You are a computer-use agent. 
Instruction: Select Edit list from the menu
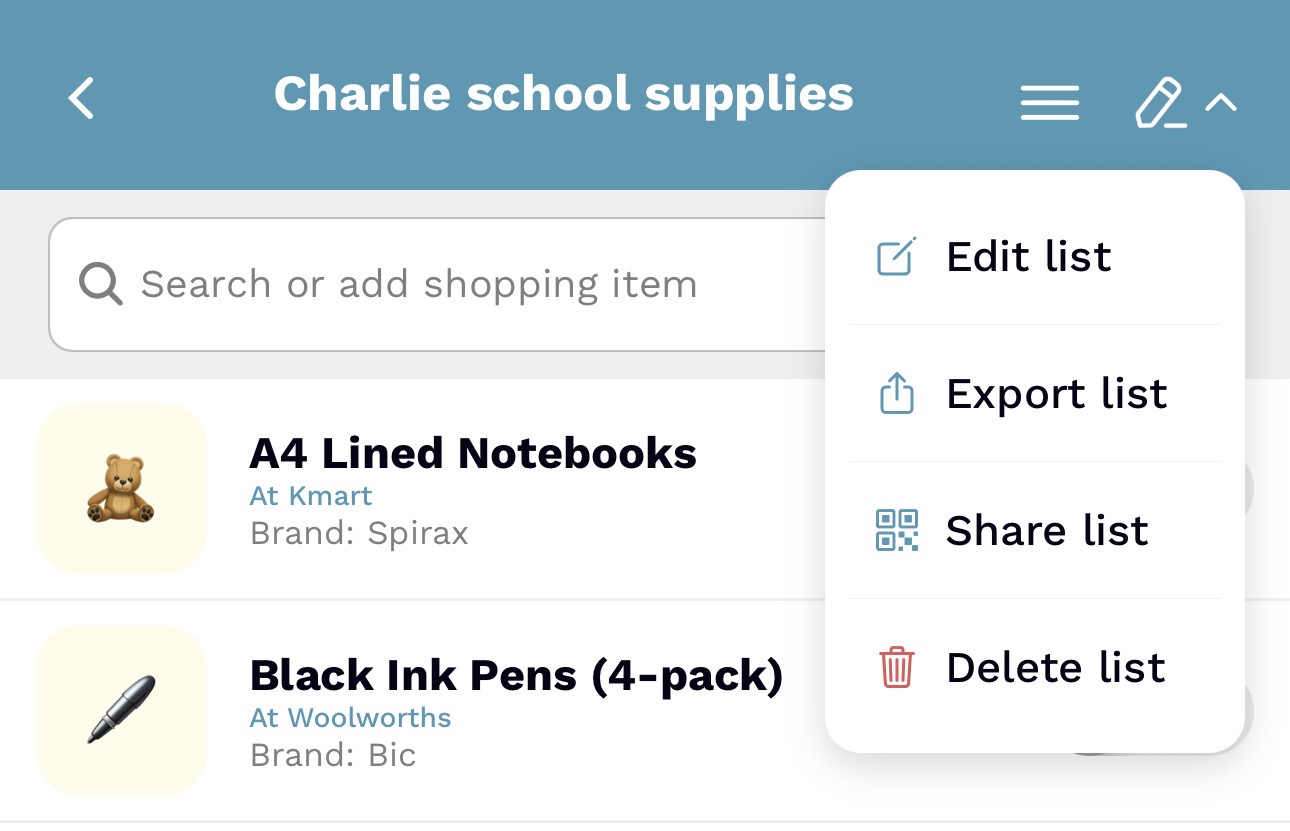1029,257
